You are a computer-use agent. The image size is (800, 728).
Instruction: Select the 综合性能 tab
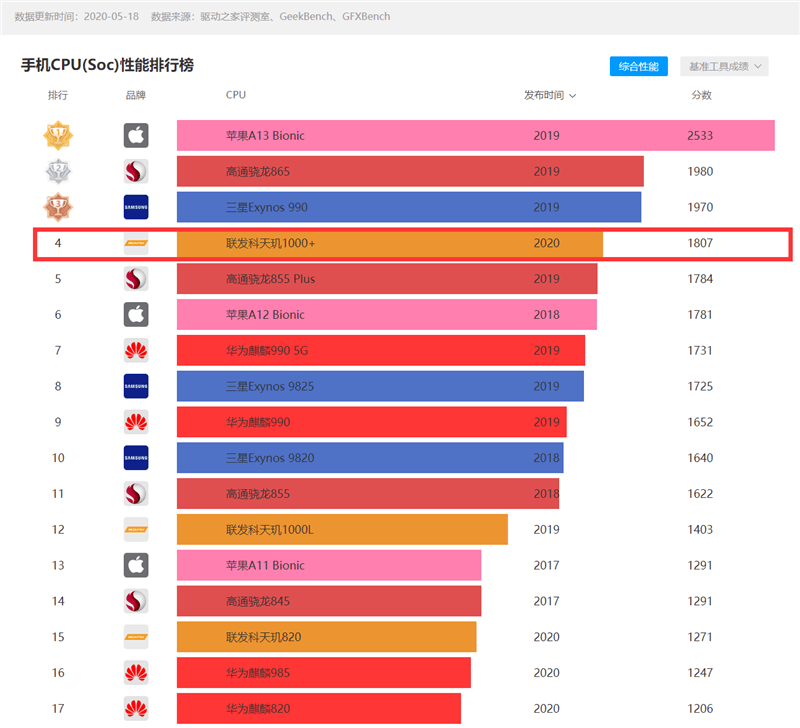click(639, 66)
